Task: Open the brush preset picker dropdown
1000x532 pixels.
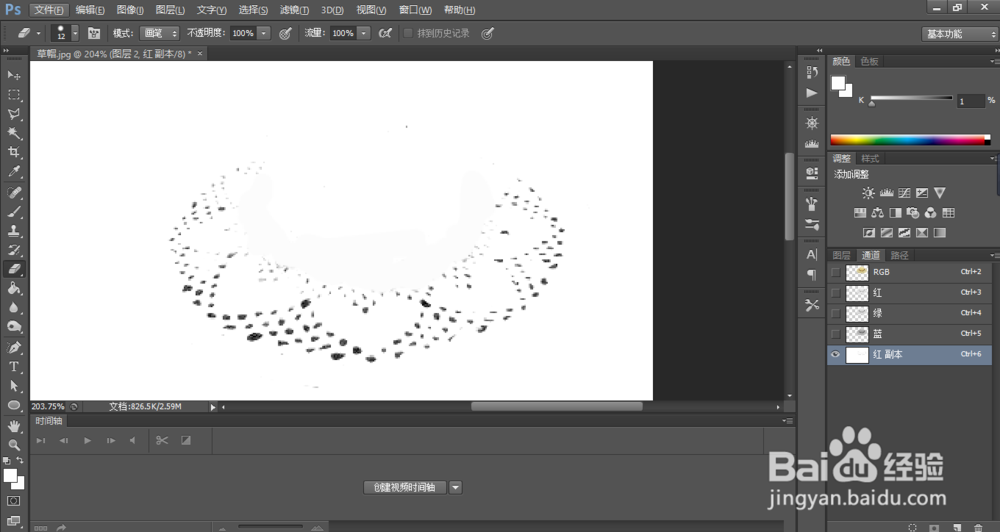Action: point(75,33)
